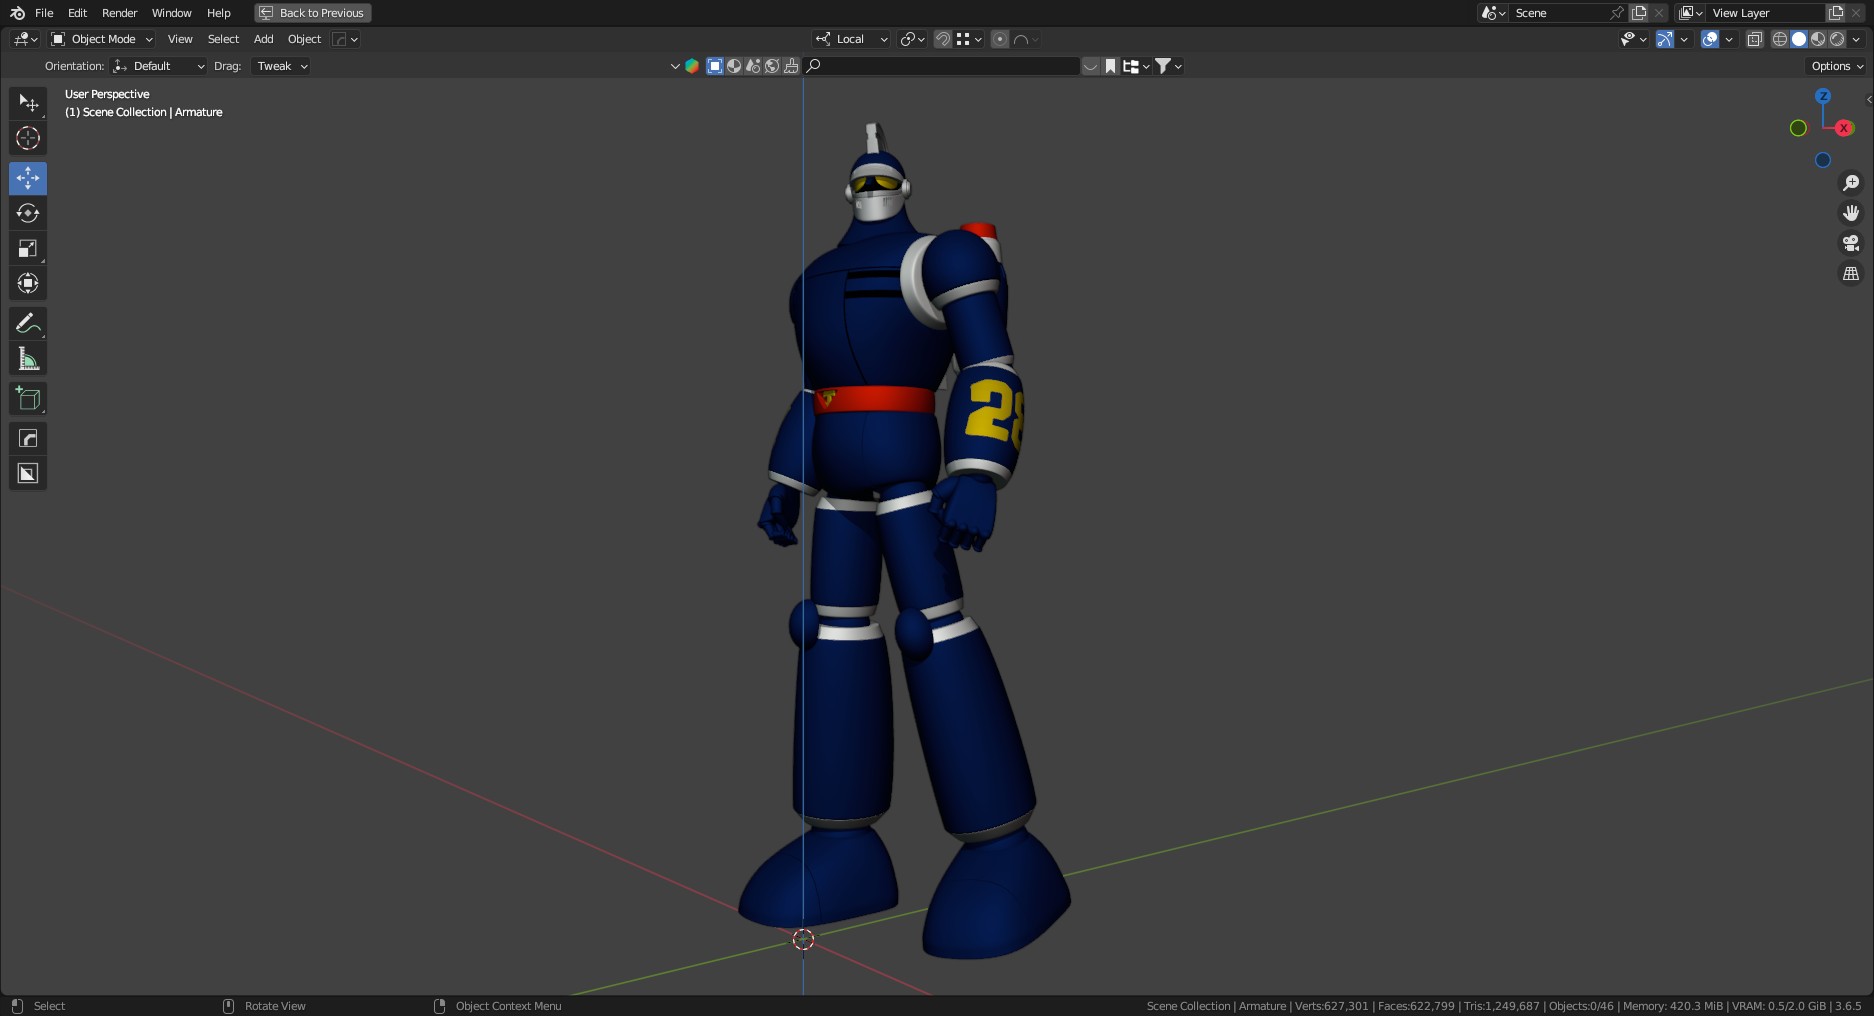Select the Scale tool

coord(28,248)
